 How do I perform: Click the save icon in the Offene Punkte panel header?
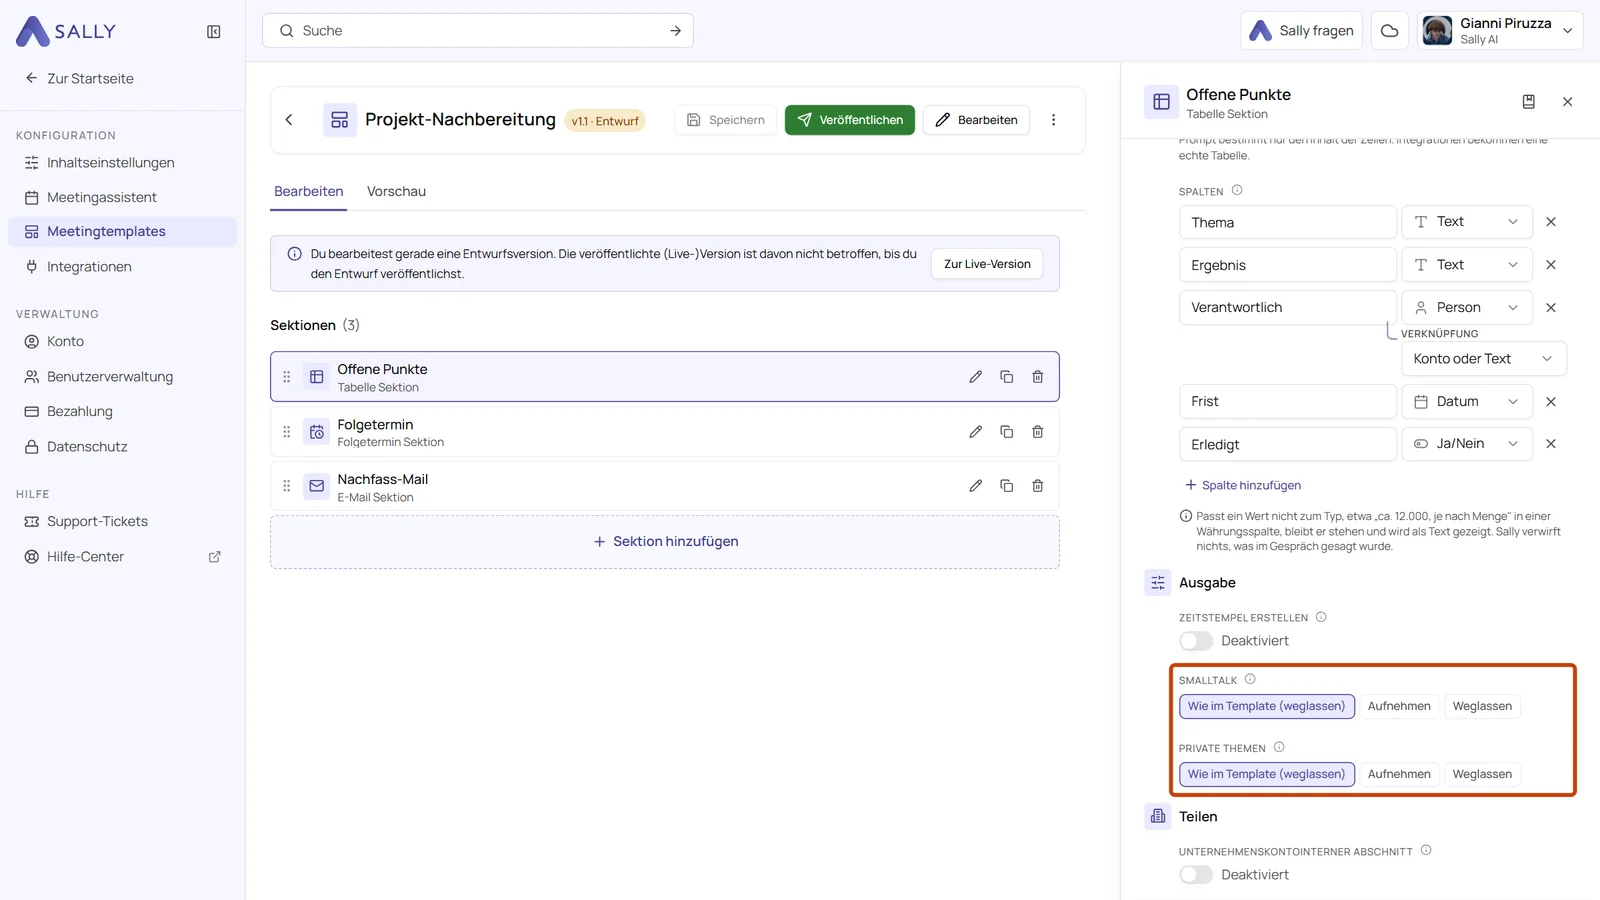point(1528,102)
